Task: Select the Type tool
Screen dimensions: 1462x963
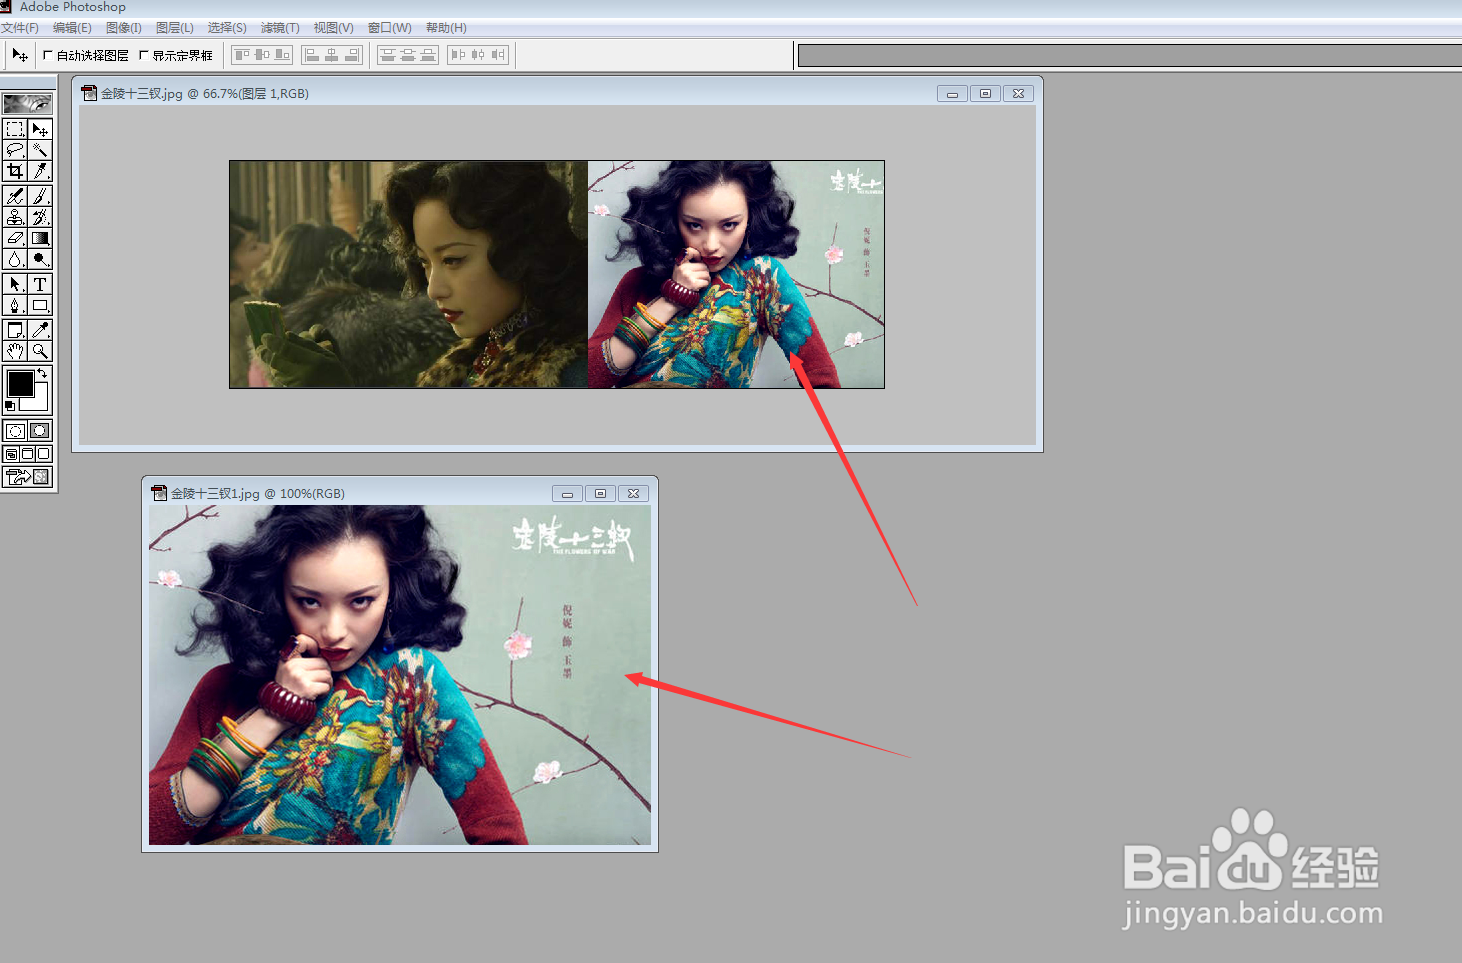Action: coord(40,284)
